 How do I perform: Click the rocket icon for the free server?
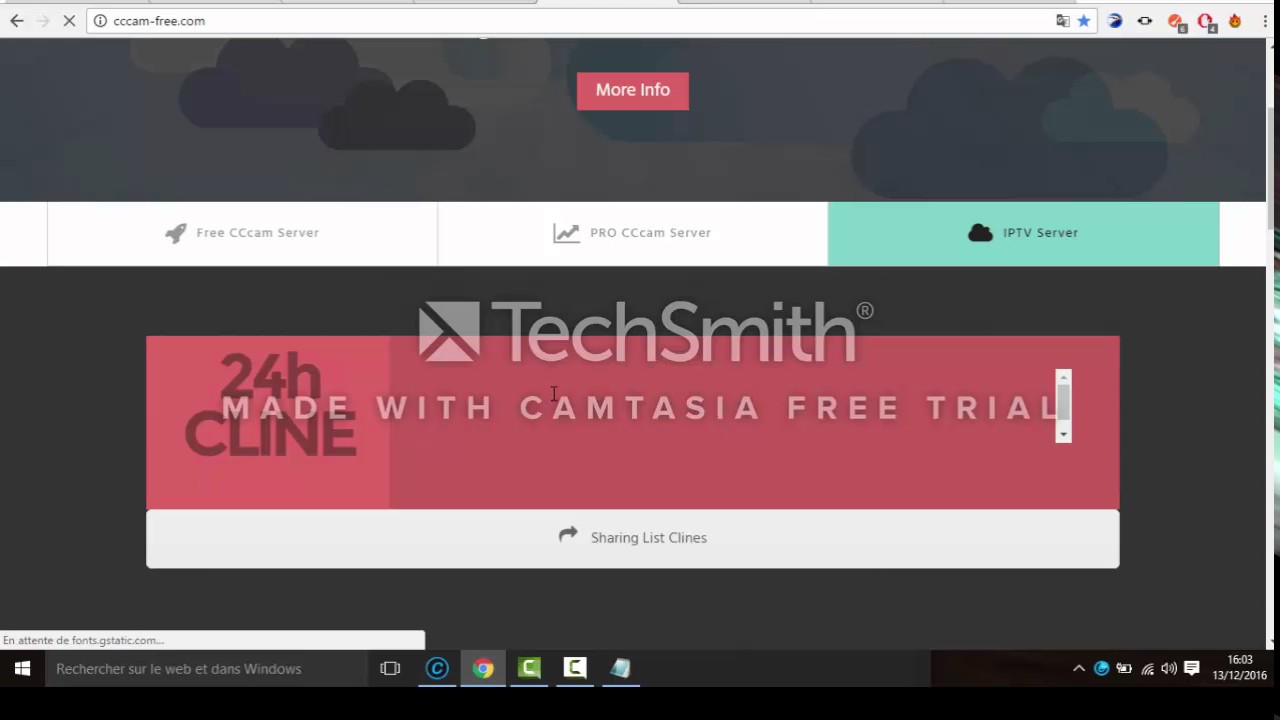coord(176,233)
